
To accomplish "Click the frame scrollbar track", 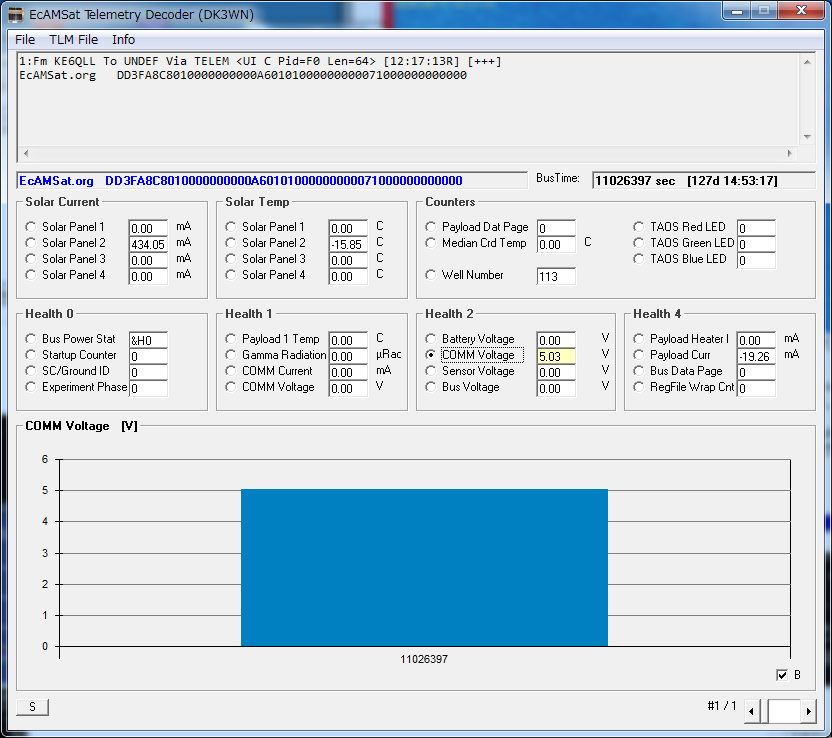I will (x=784, y=711).
